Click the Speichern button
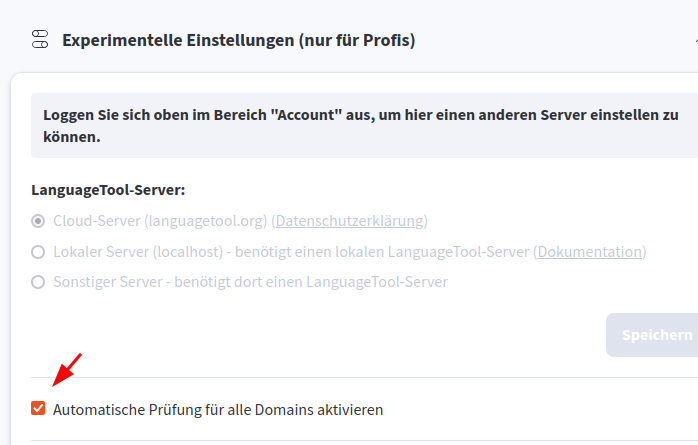This screenshot has height=445, width=698. point(652,335)
